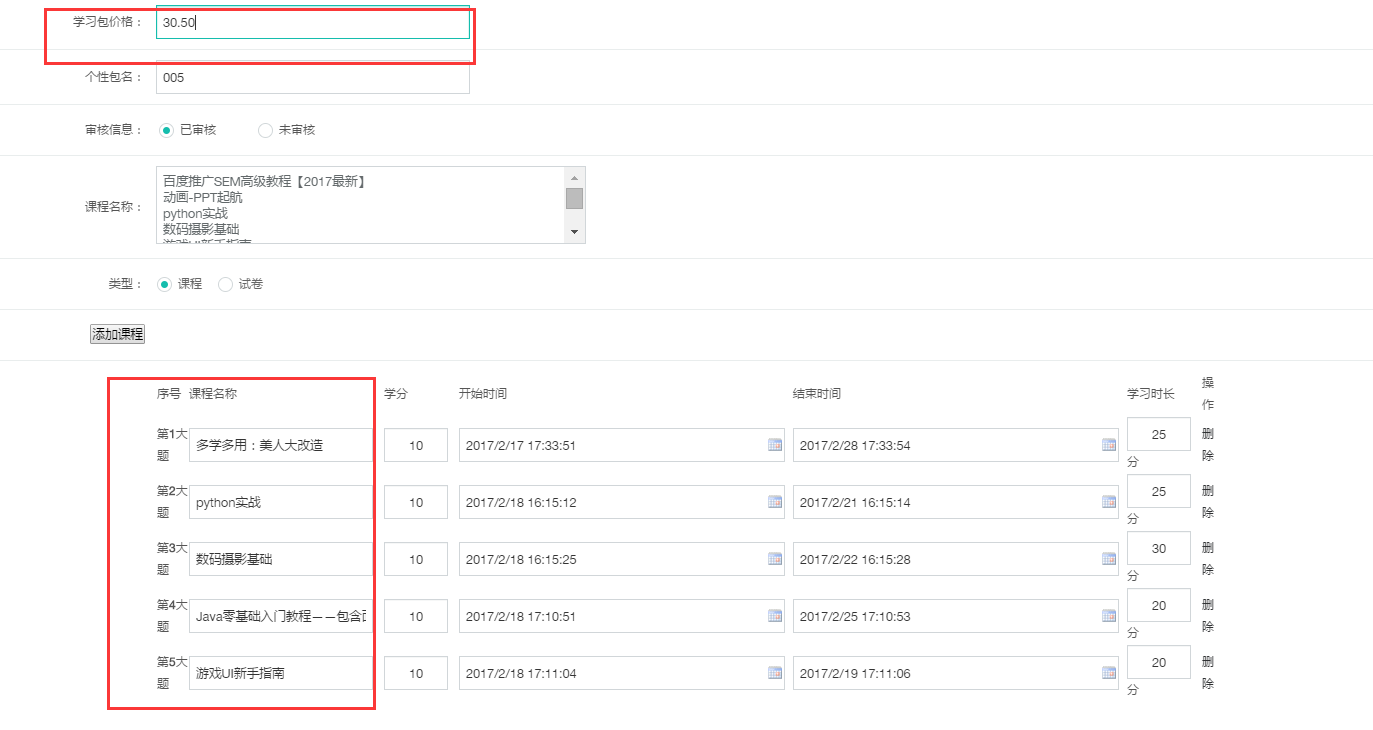Open date picker for 2017/2/22 16:15:28
The image size is (1373, 730).
(1109, 559)
